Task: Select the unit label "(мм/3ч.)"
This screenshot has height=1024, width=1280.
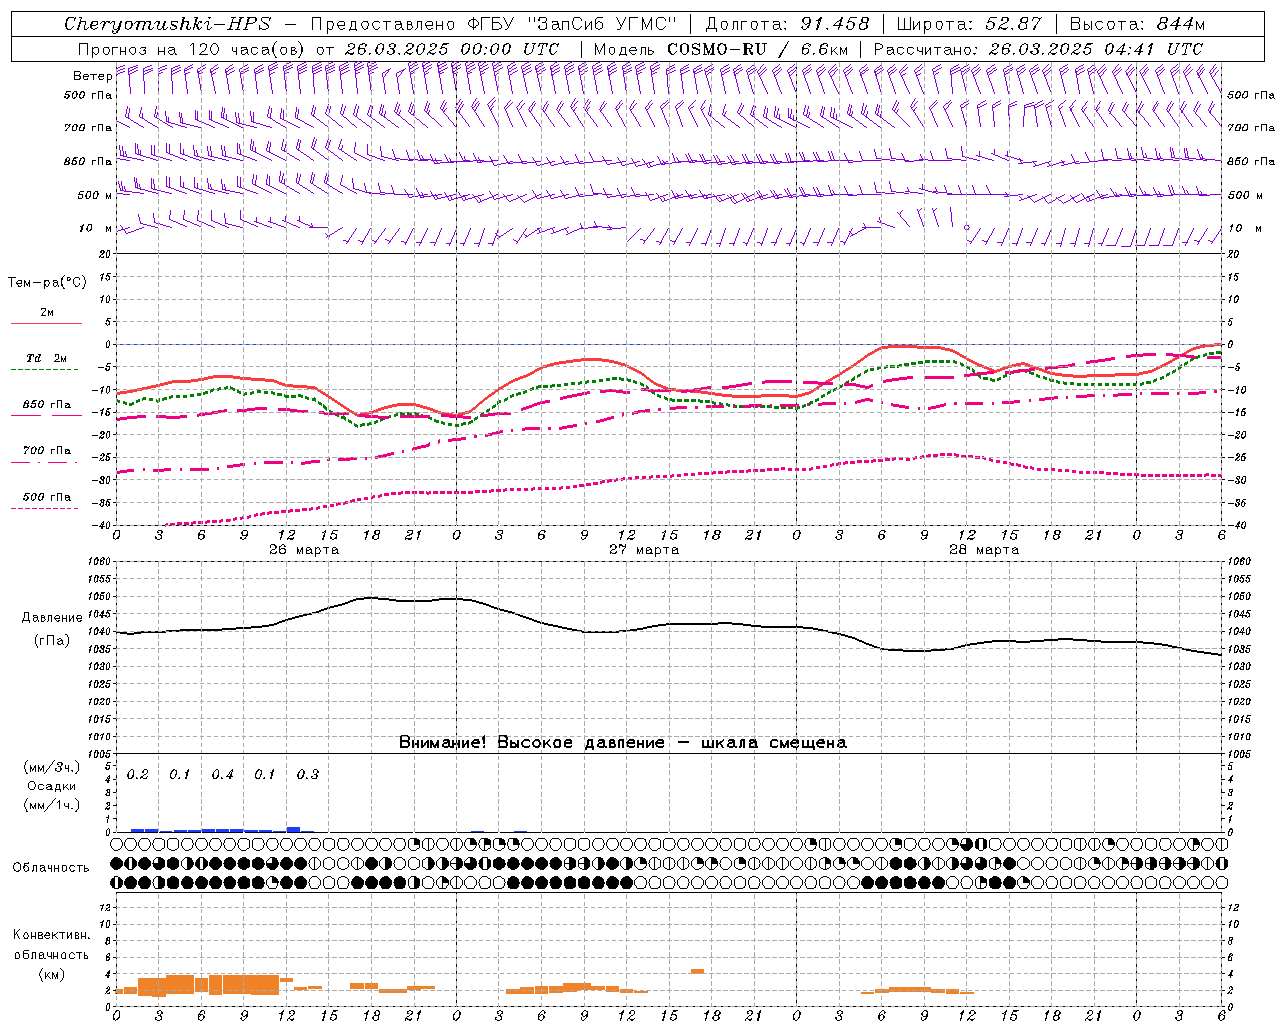Action: pos(52,767)
